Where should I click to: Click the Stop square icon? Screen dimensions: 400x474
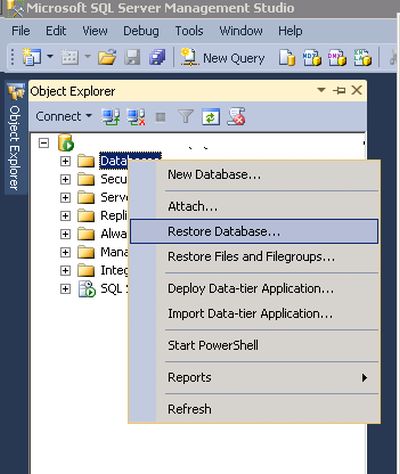pos(161,117)
